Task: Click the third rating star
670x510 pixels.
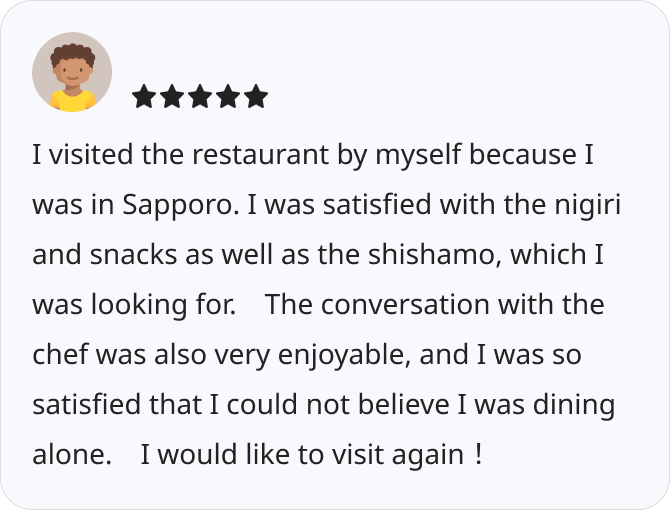Action: [x=200, y=96]
